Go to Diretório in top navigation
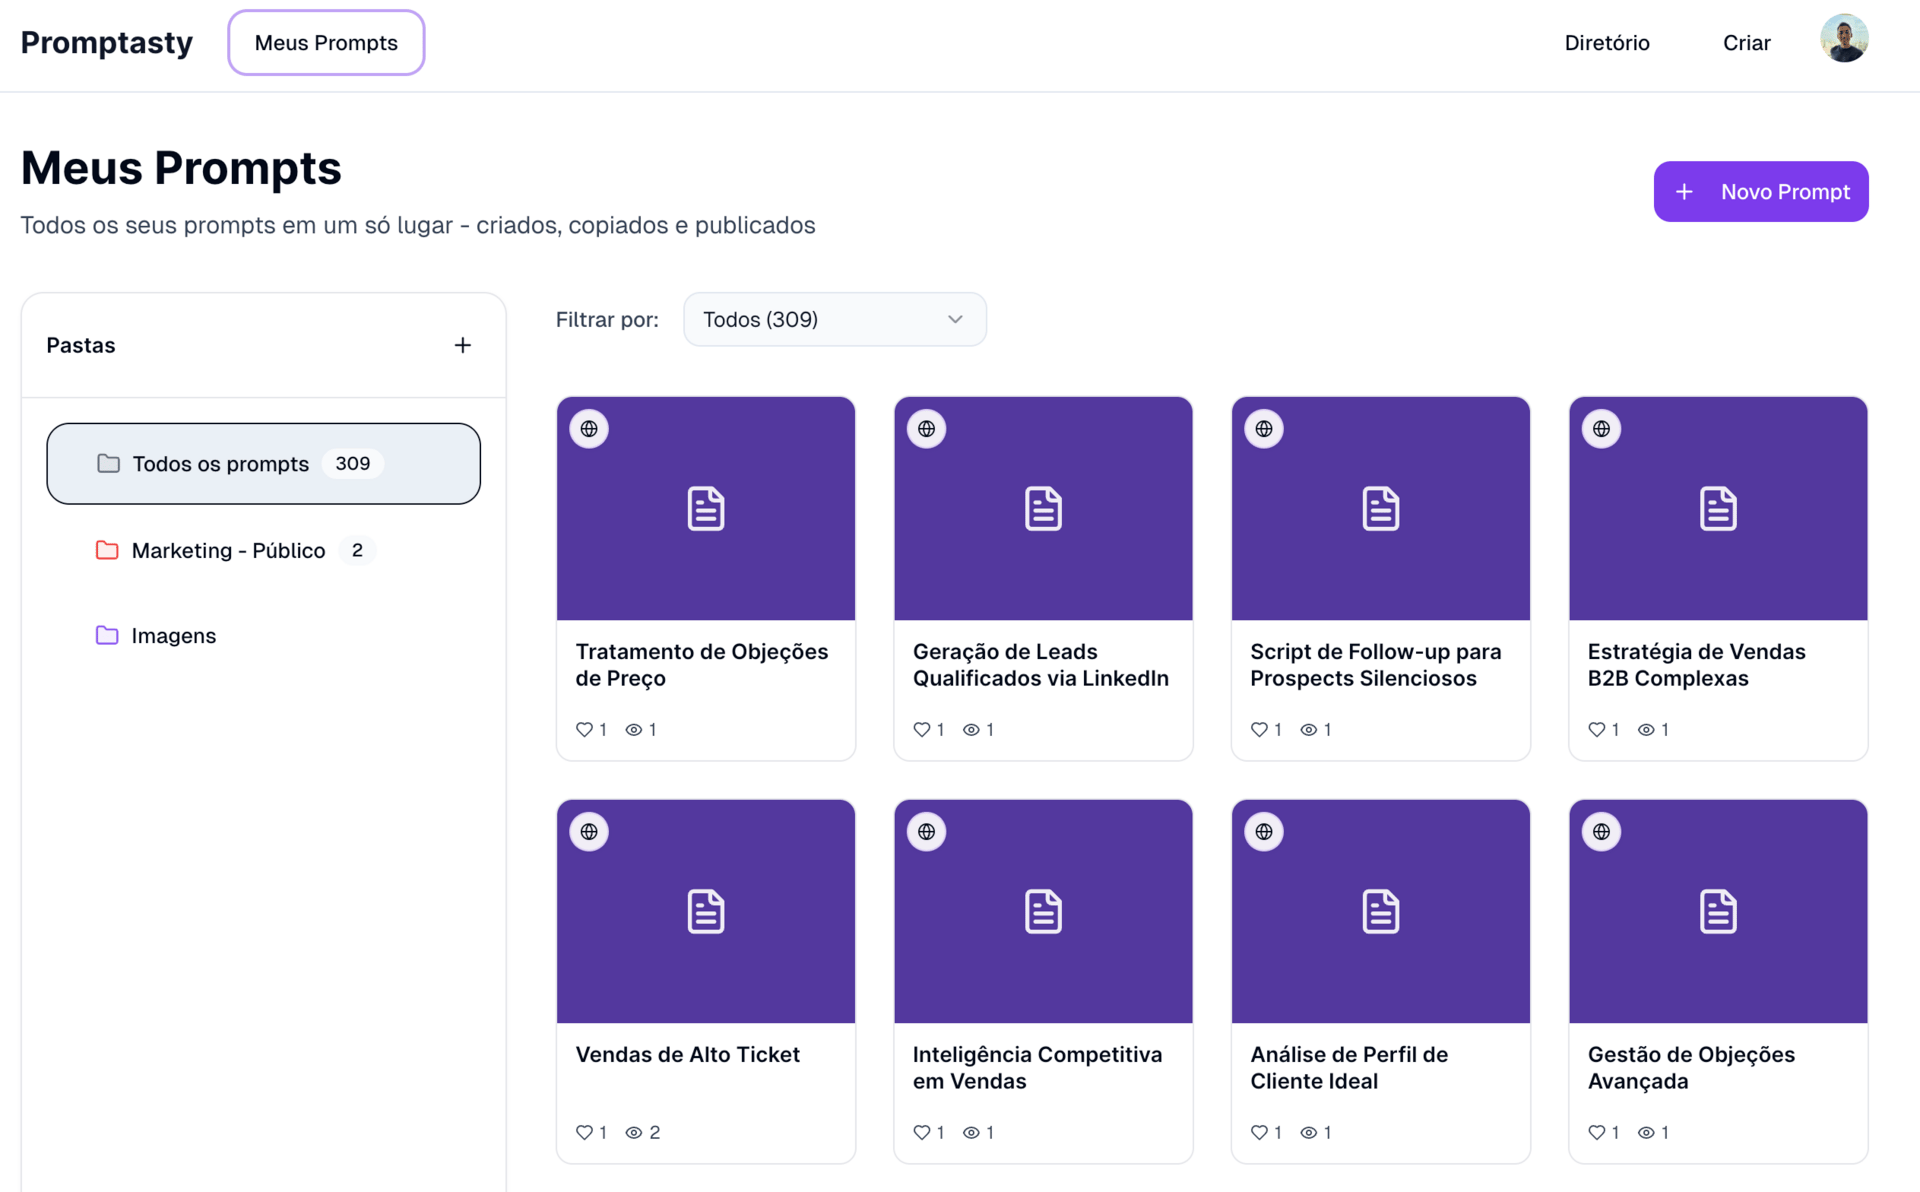The width and height of the screenshot is (1920, 1192). pyautogui.click(x=1606, y=43)
